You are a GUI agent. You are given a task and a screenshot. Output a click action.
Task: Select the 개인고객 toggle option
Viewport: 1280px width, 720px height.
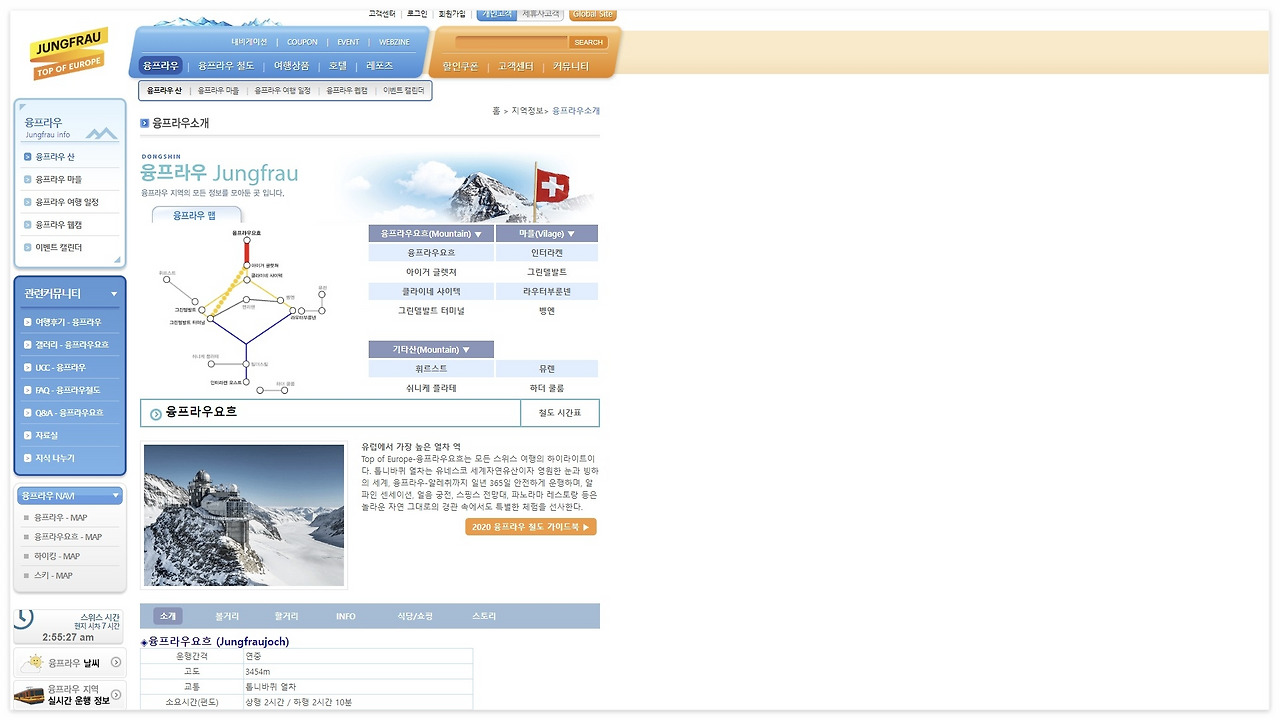point(497,14)
